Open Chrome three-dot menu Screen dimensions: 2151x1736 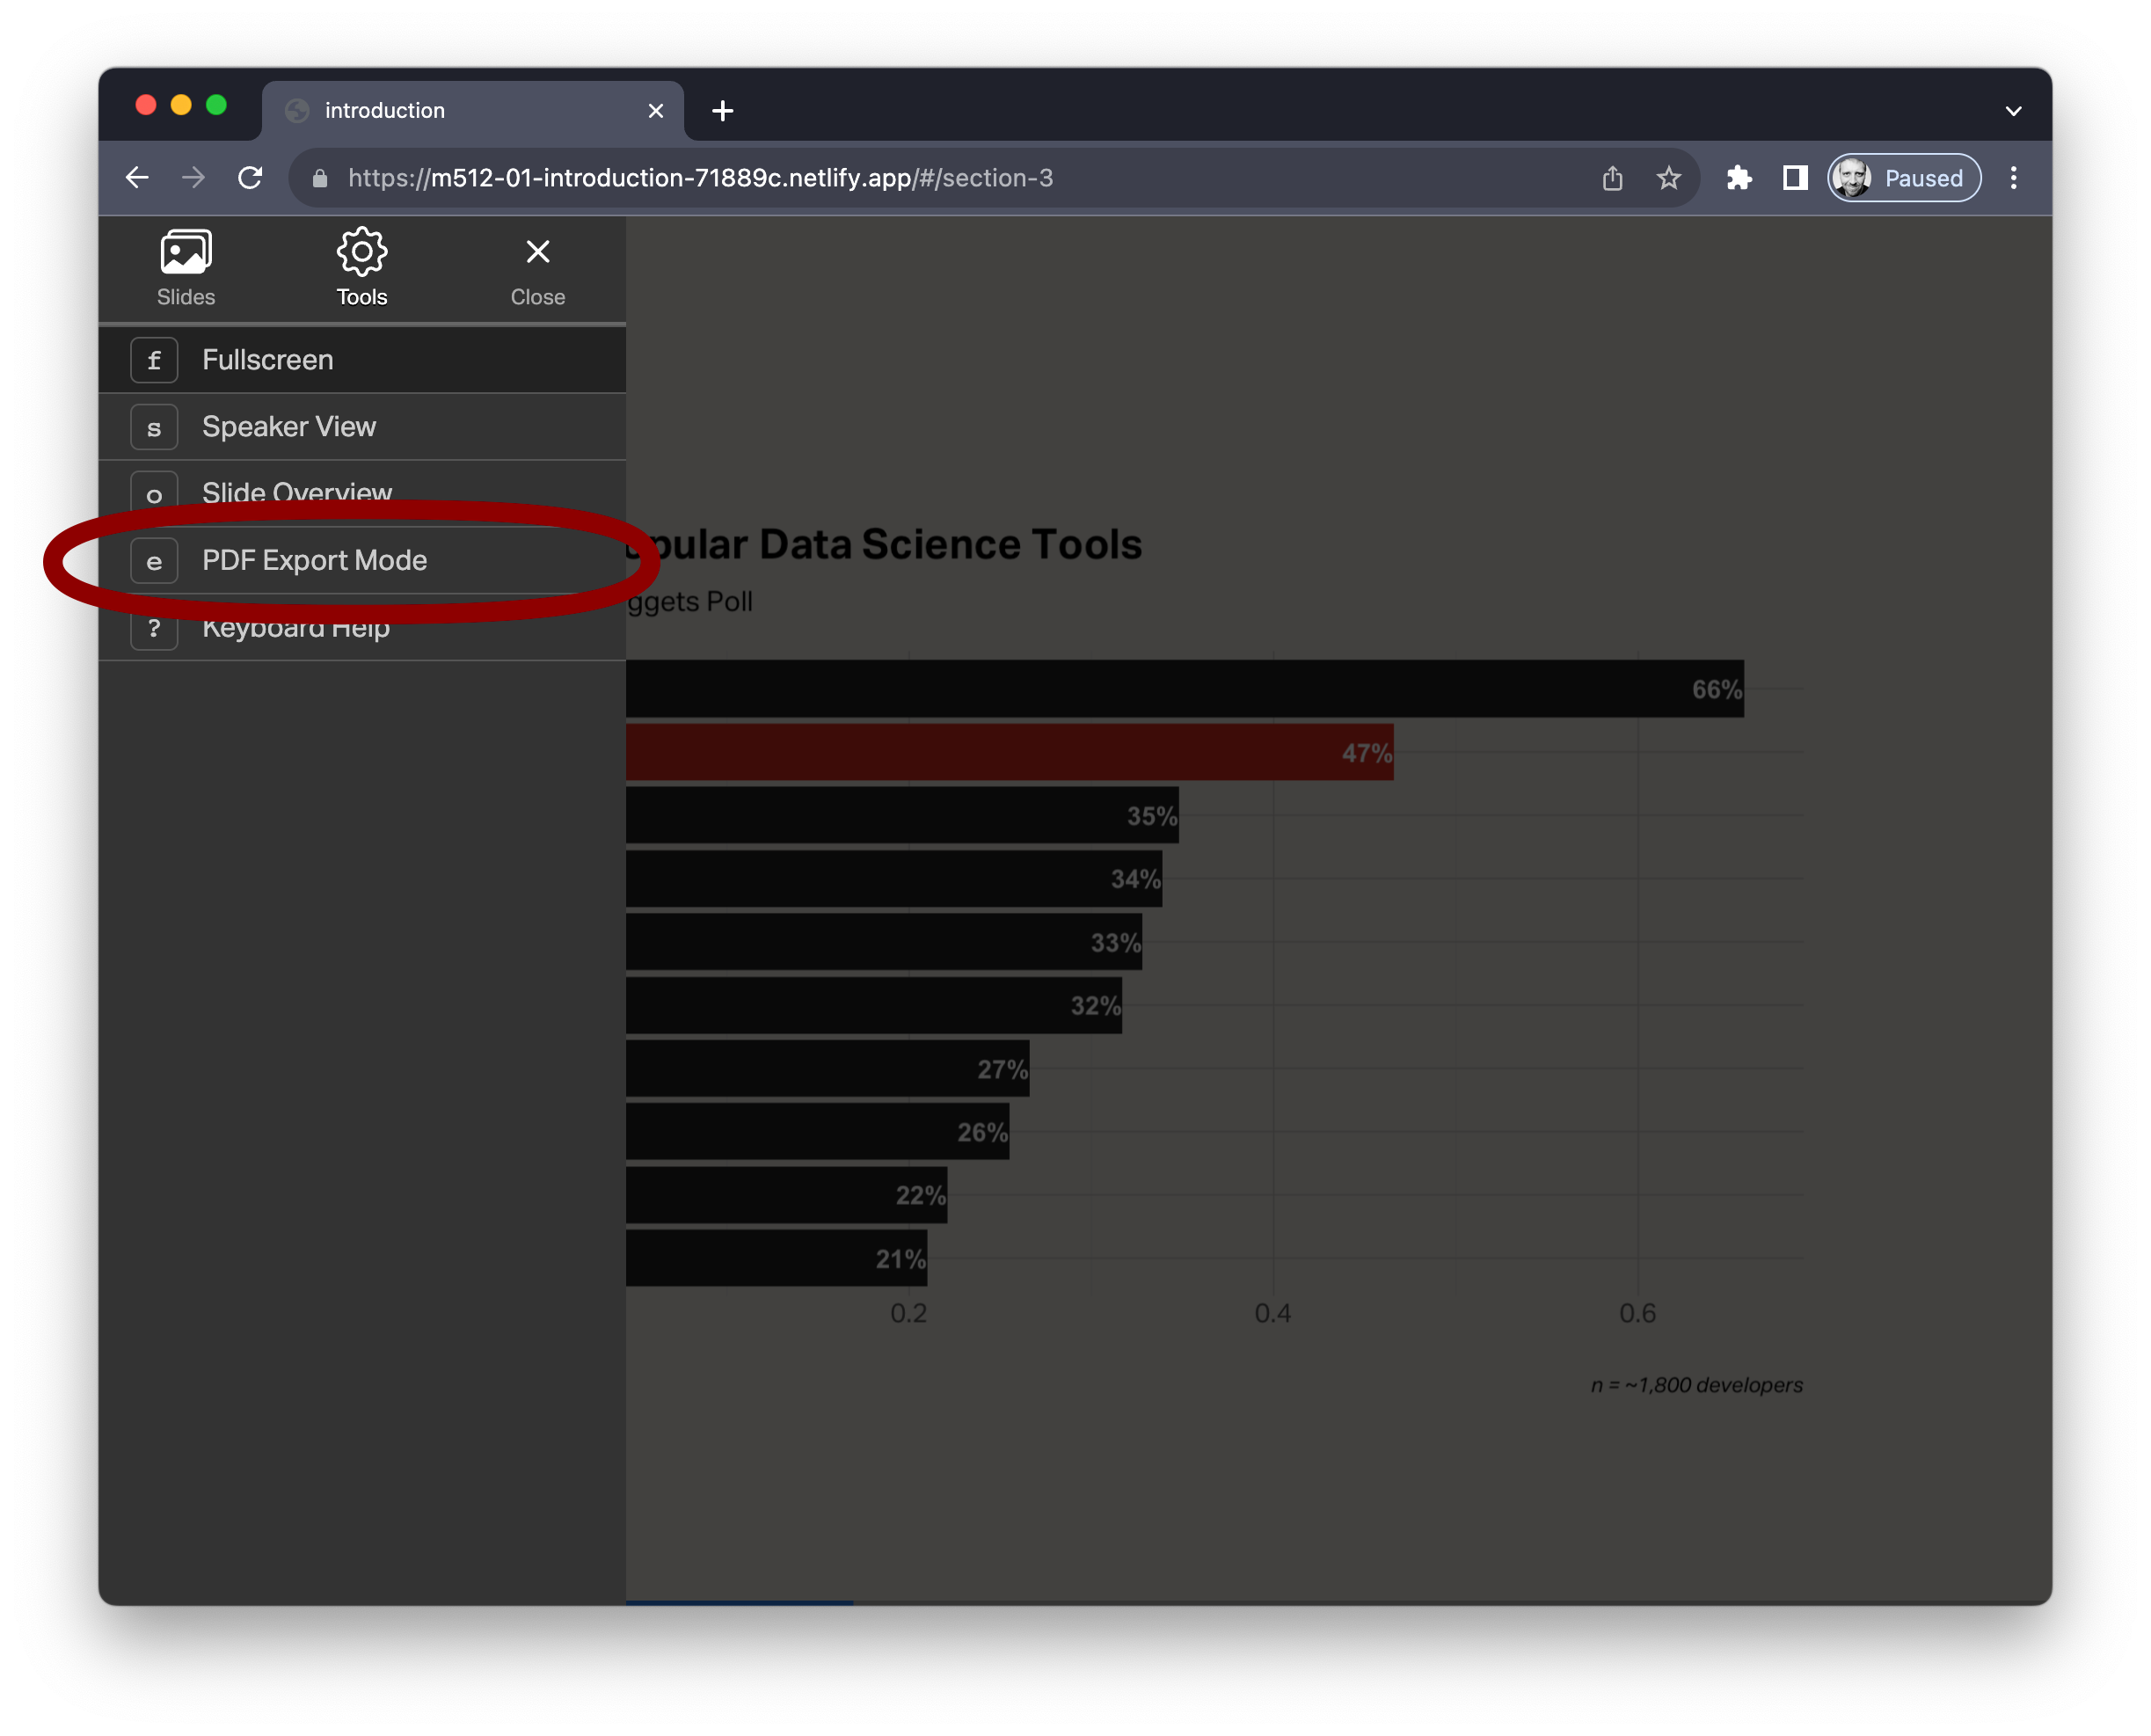coord(2014,178)
